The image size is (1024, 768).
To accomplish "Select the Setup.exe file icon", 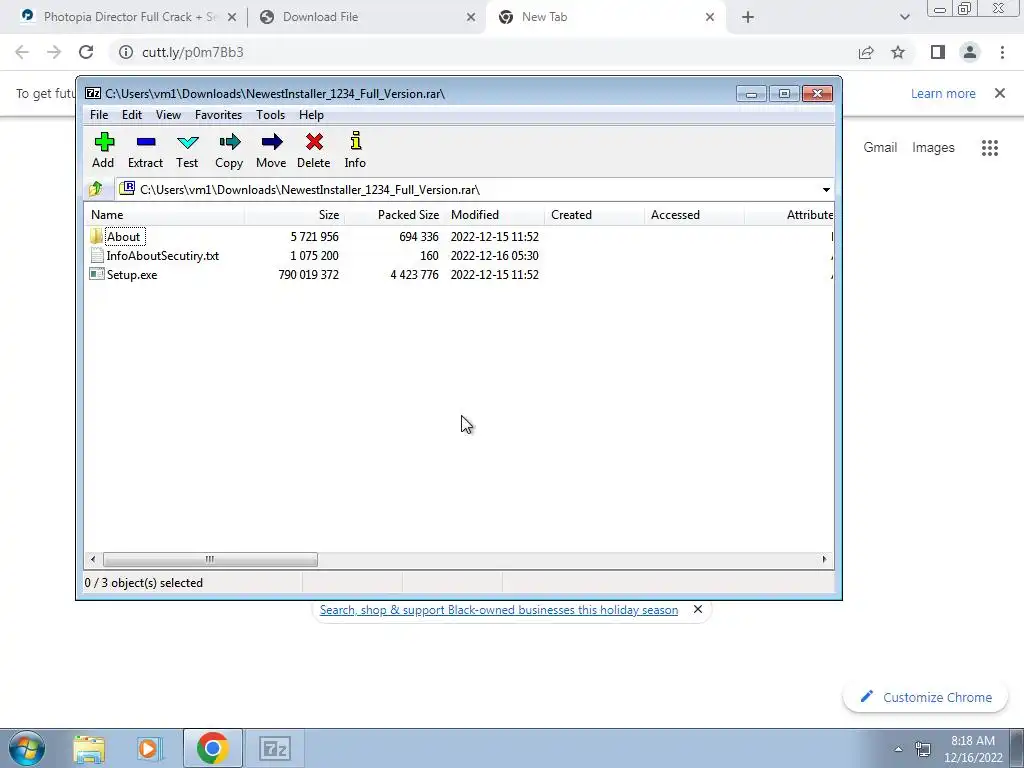I will point(97,274).
